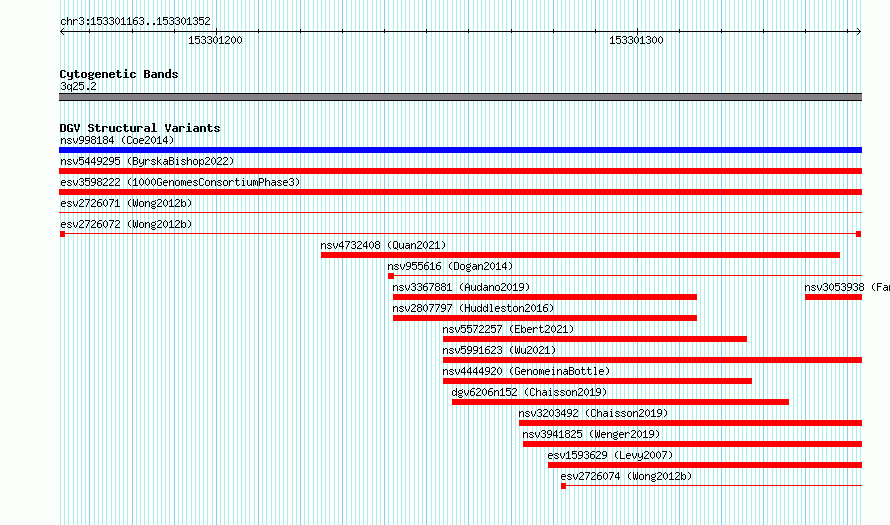
Task: Select the red nsv5449295 variant bar
Action: coord(460,171)
